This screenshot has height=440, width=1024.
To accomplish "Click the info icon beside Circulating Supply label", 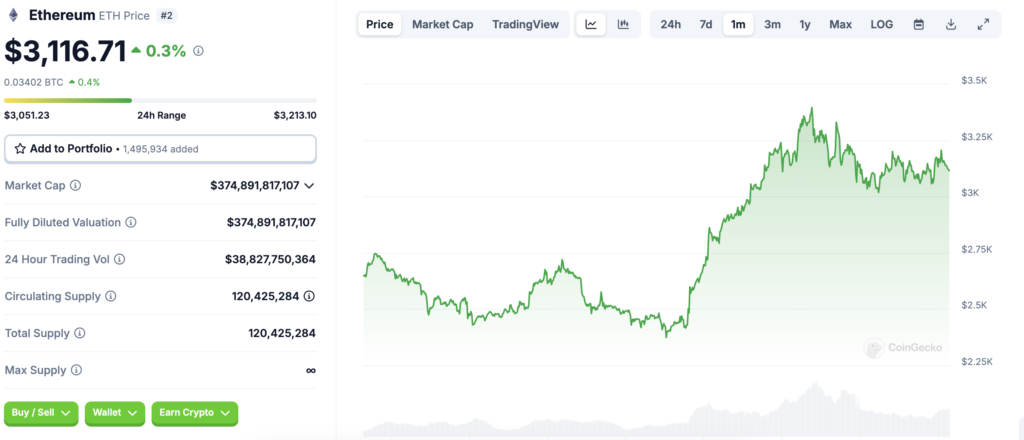I will (110, 296).
